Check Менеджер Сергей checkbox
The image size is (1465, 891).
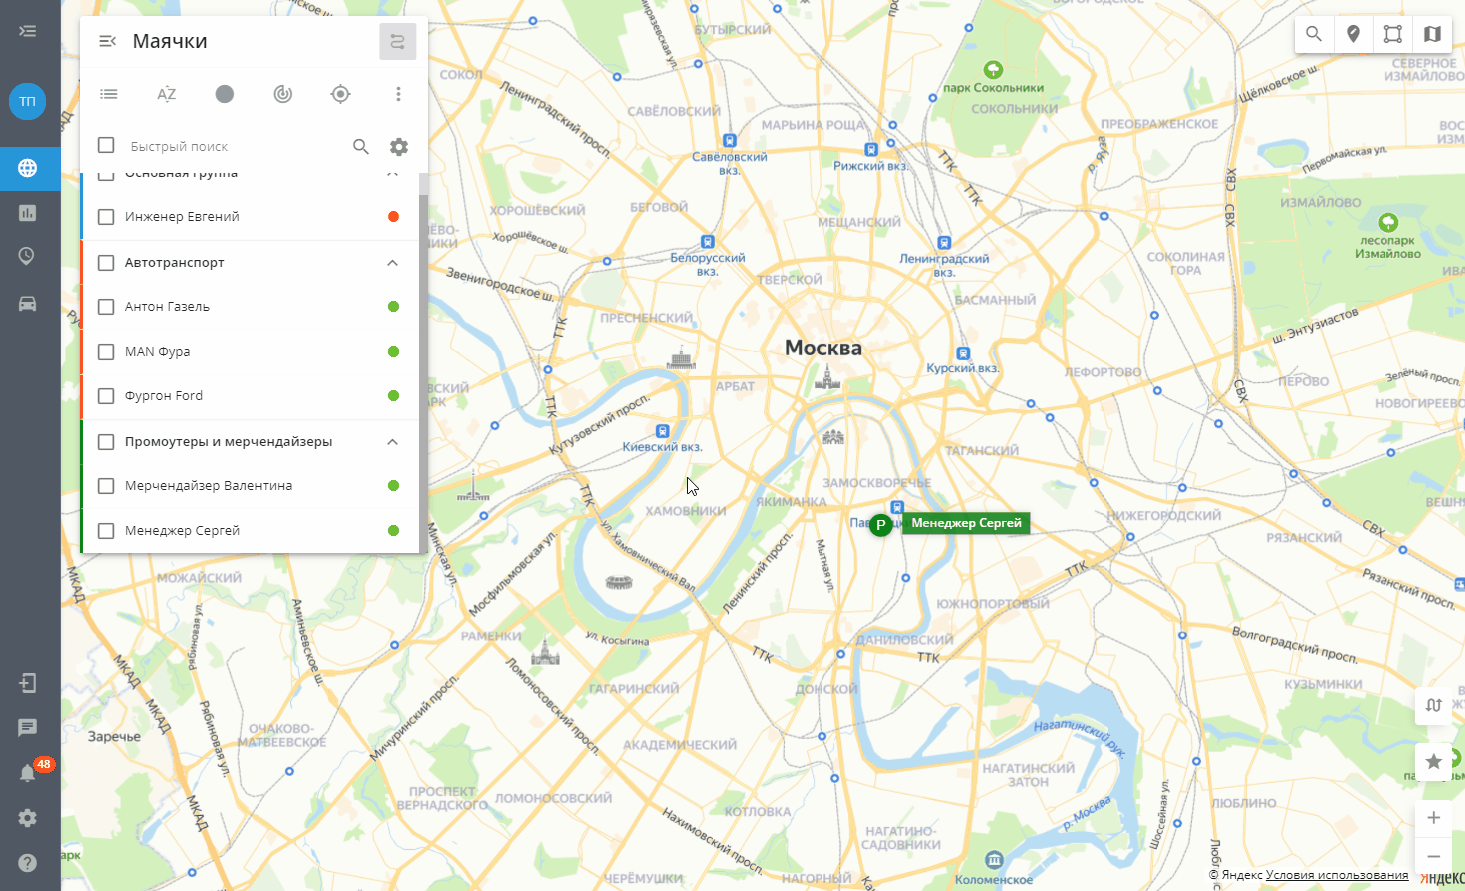[106, 531]
